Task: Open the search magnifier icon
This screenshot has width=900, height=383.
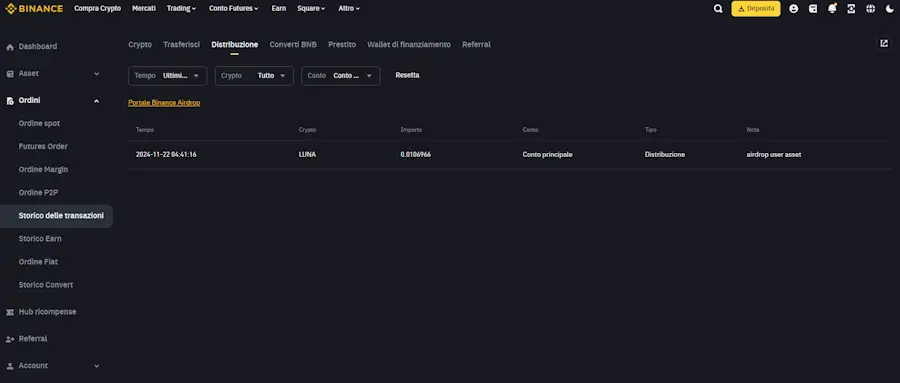Action: [x=717, y=9]
